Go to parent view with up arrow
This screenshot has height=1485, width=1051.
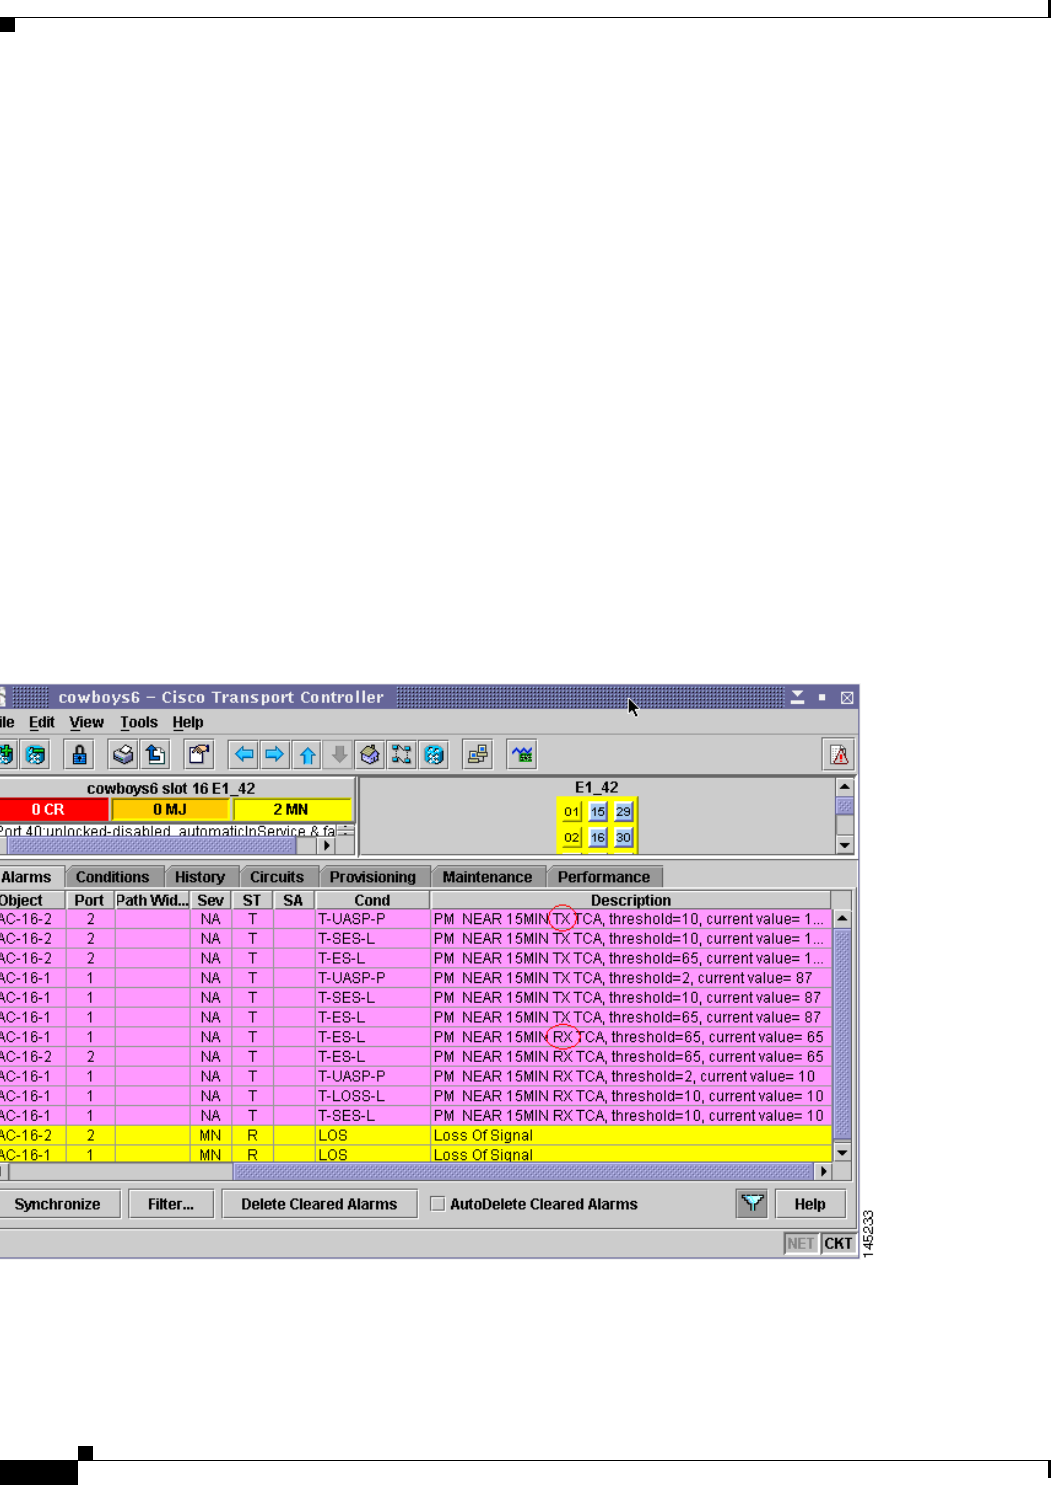[x=307, y=755]
